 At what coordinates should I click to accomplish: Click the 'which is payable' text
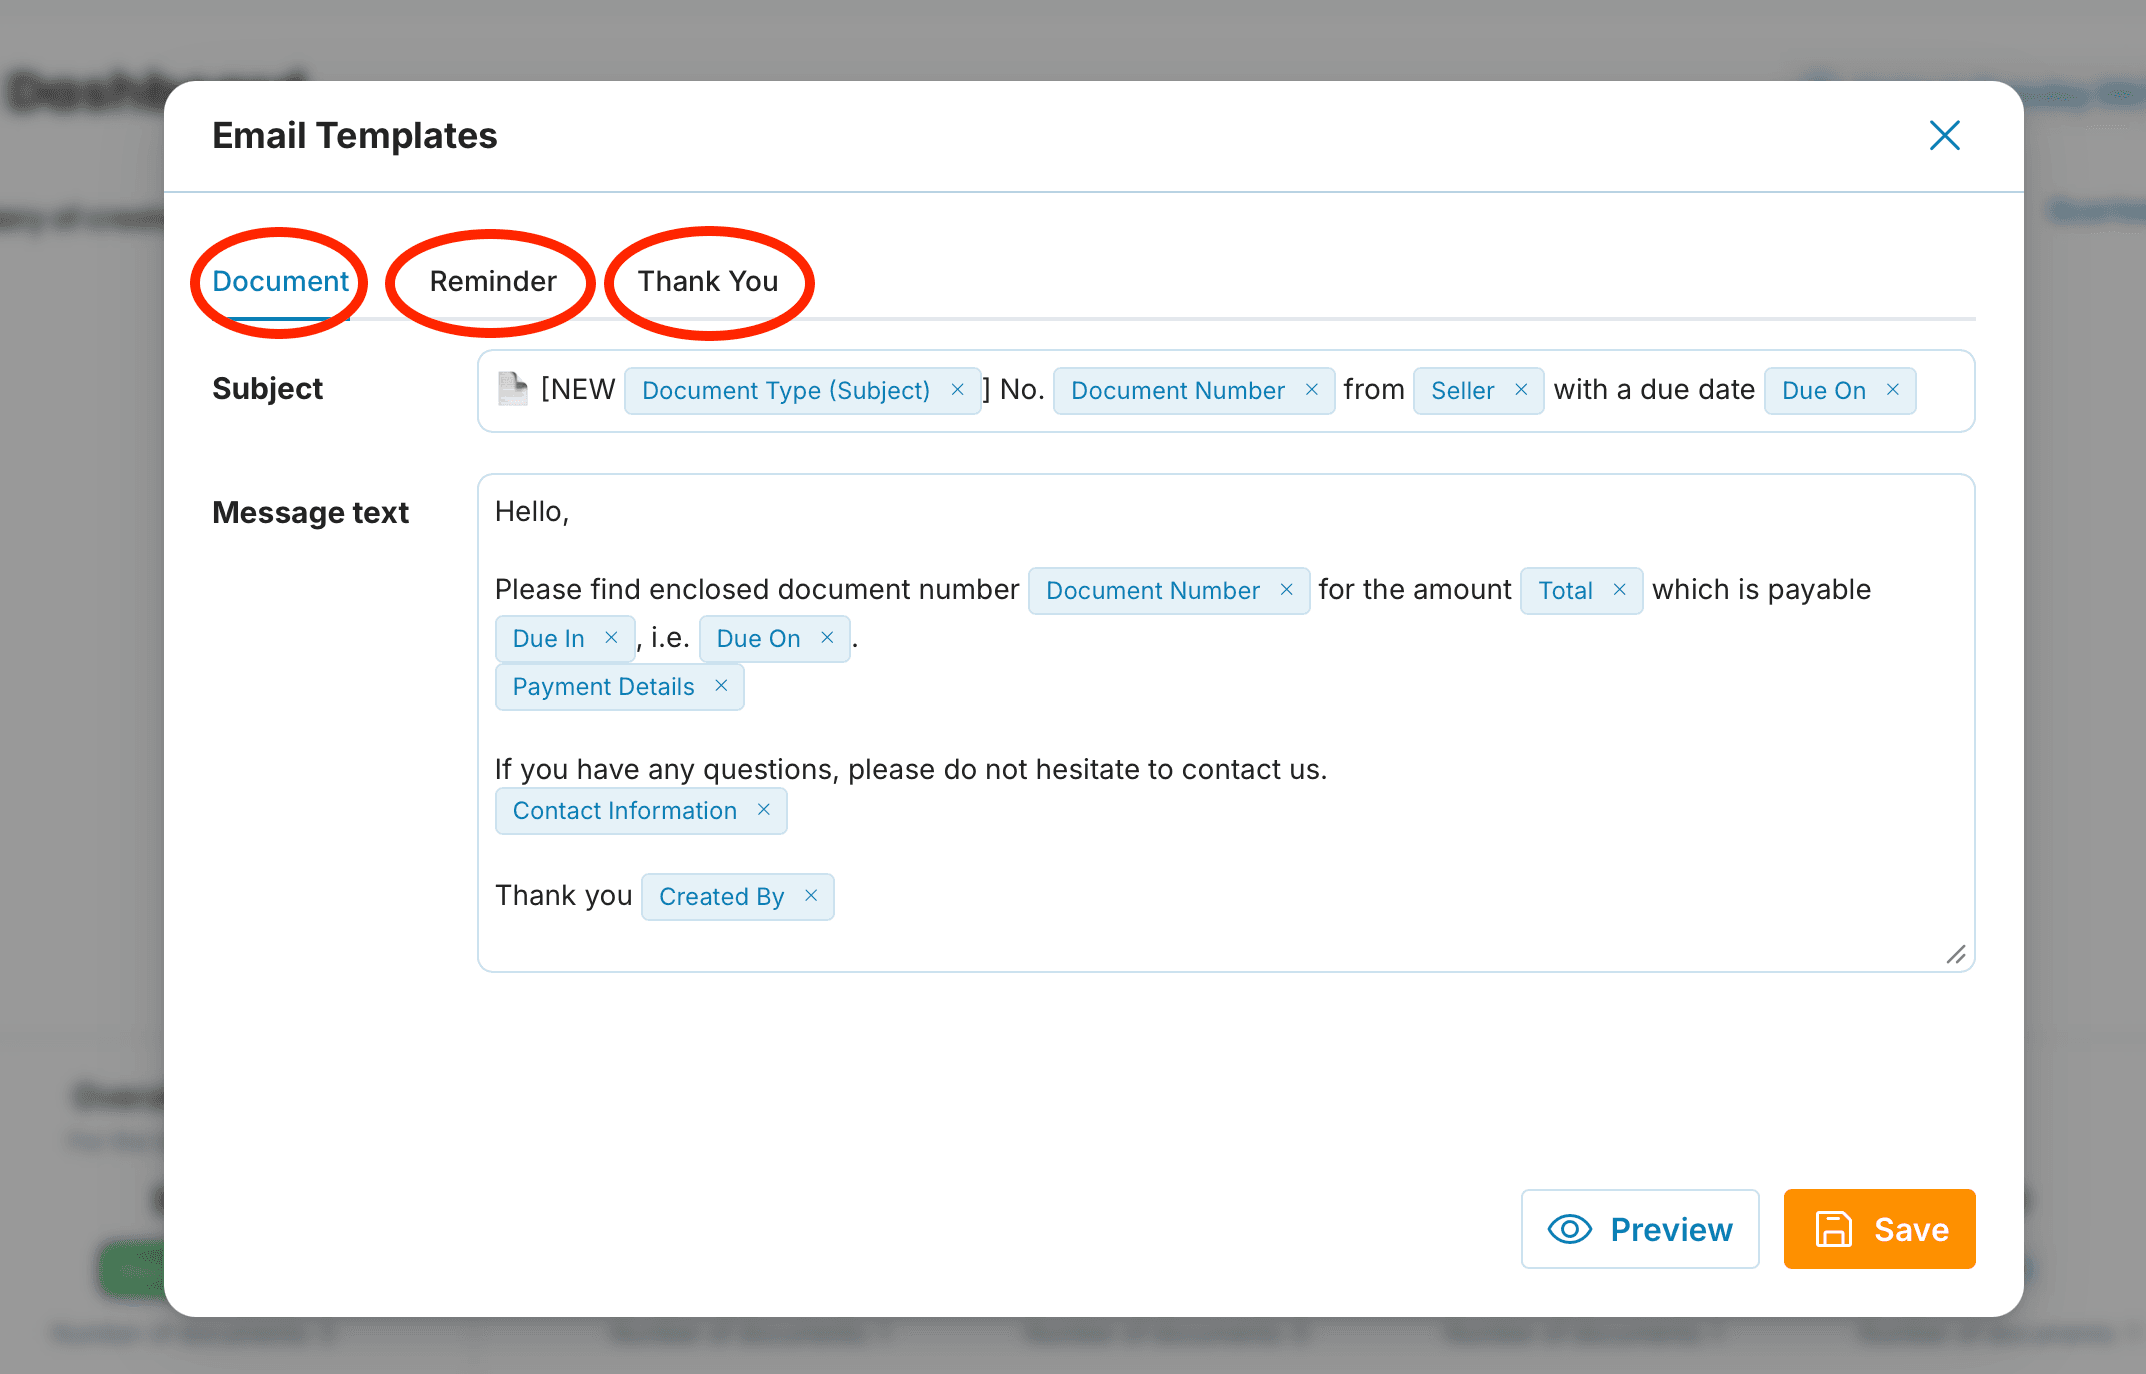(x=1761, y=590)
